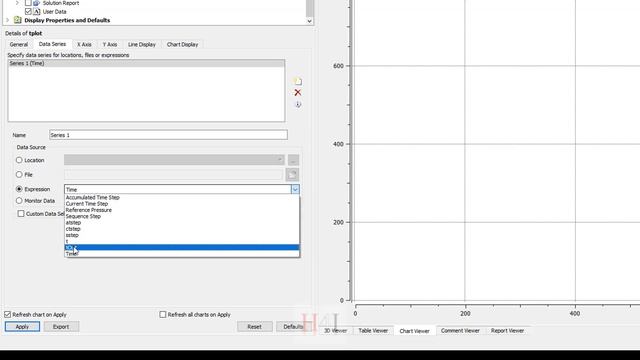Select the Expression radio button

tap(19, 189)
